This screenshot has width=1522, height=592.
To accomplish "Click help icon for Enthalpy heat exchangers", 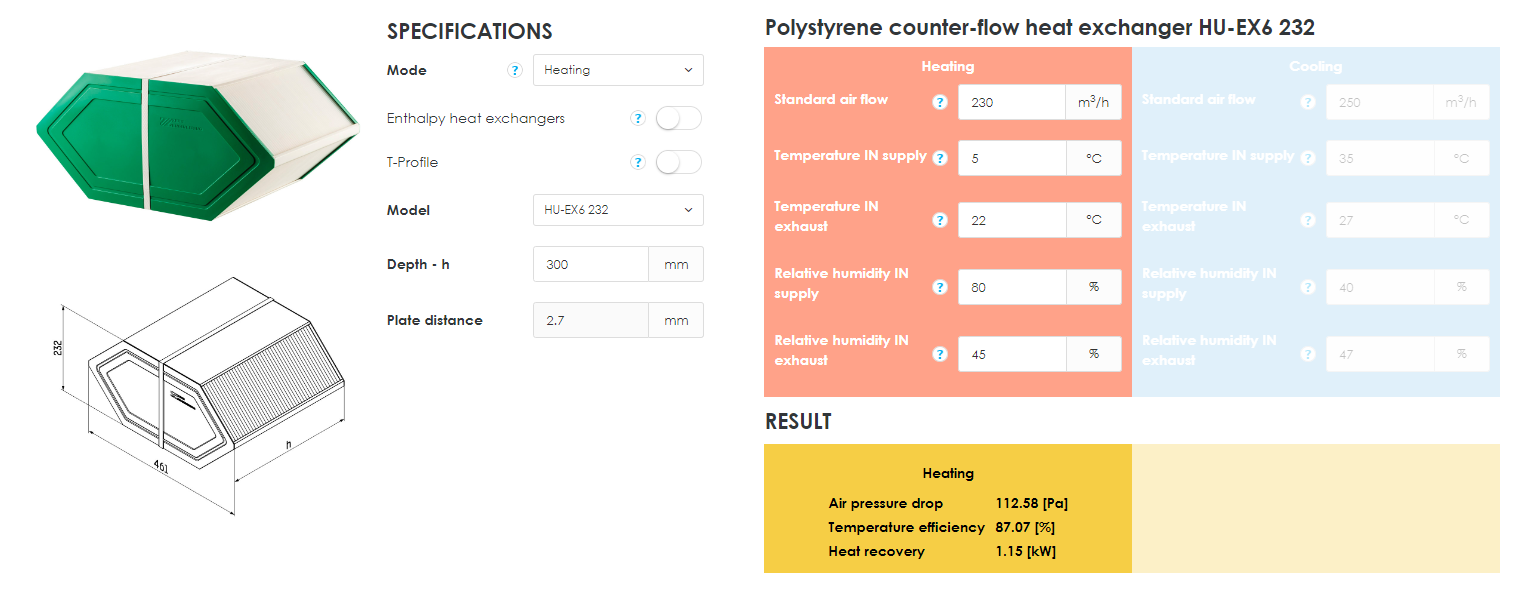I will [x=638, y=118].
